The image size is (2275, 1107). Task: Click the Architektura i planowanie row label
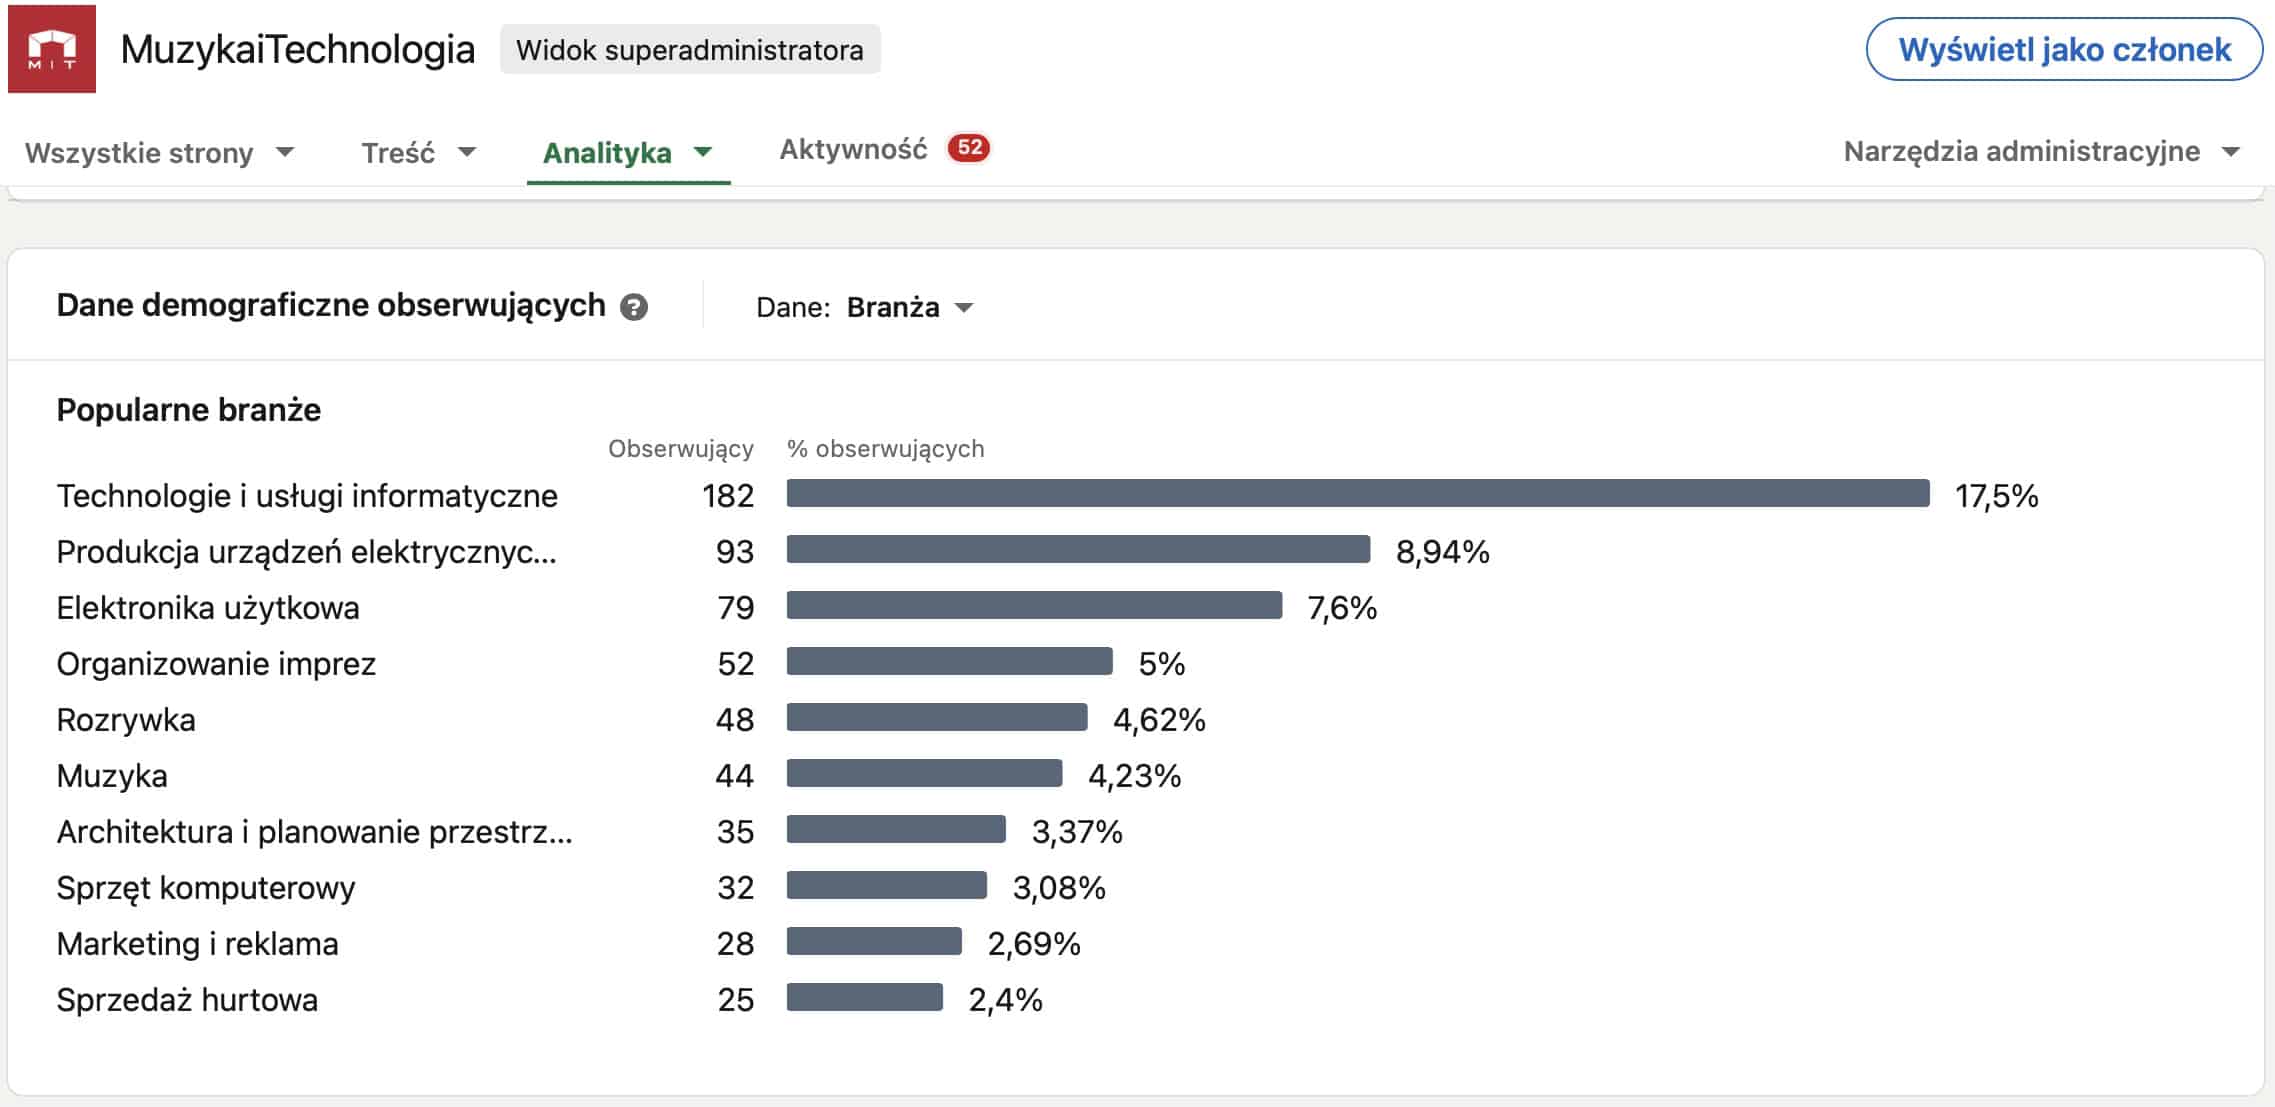tap(314, 832)
